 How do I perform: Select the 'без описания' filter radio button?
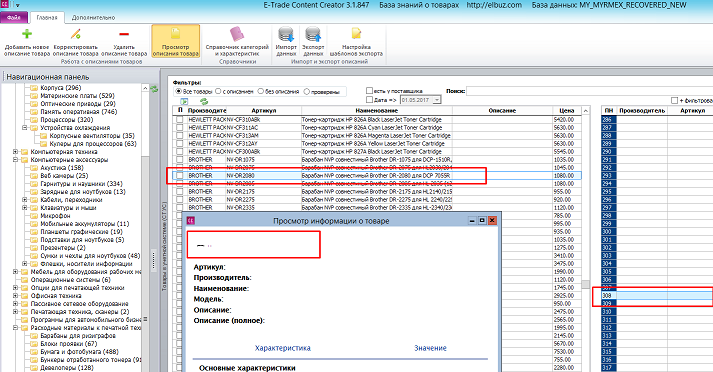pos(261,91)
